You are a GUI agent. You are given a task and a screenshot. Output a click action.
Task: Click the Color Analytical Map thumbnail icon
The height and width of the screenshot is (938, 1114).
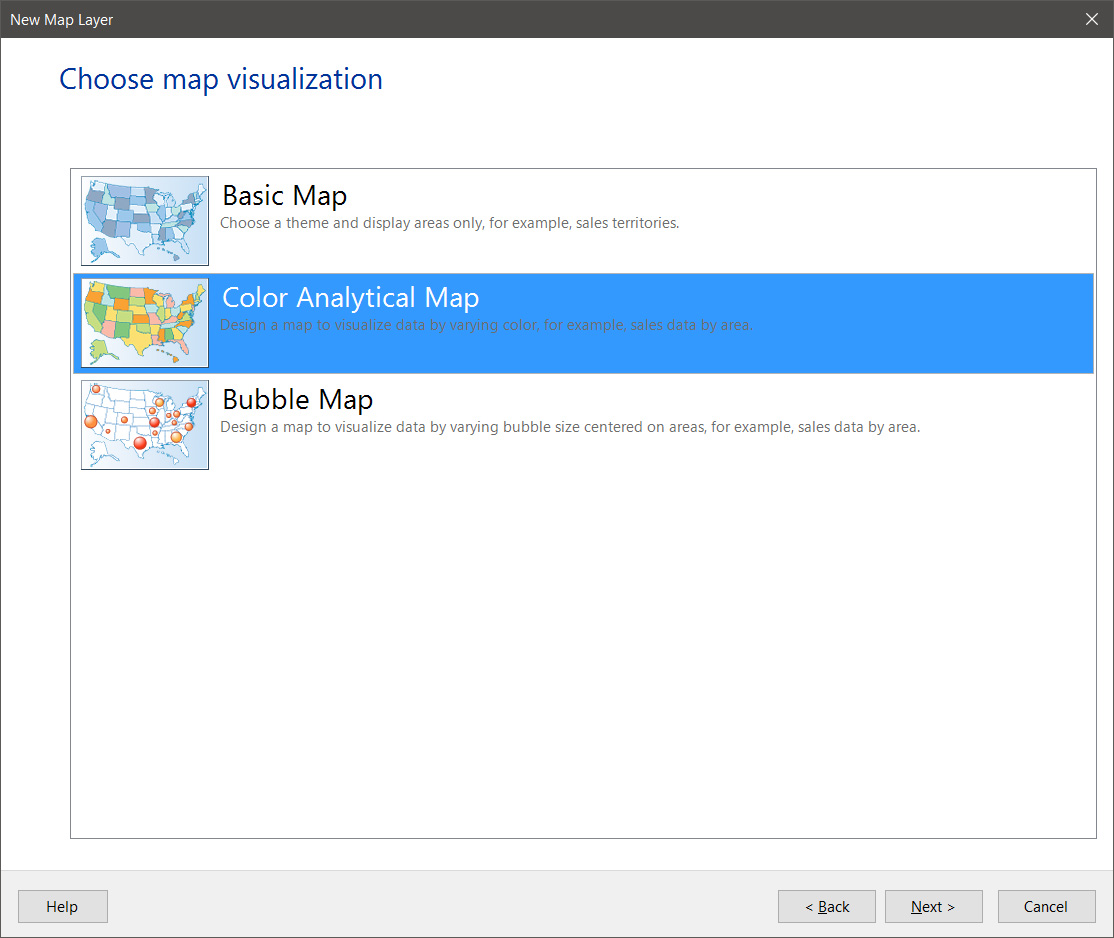tap(145, 323)
